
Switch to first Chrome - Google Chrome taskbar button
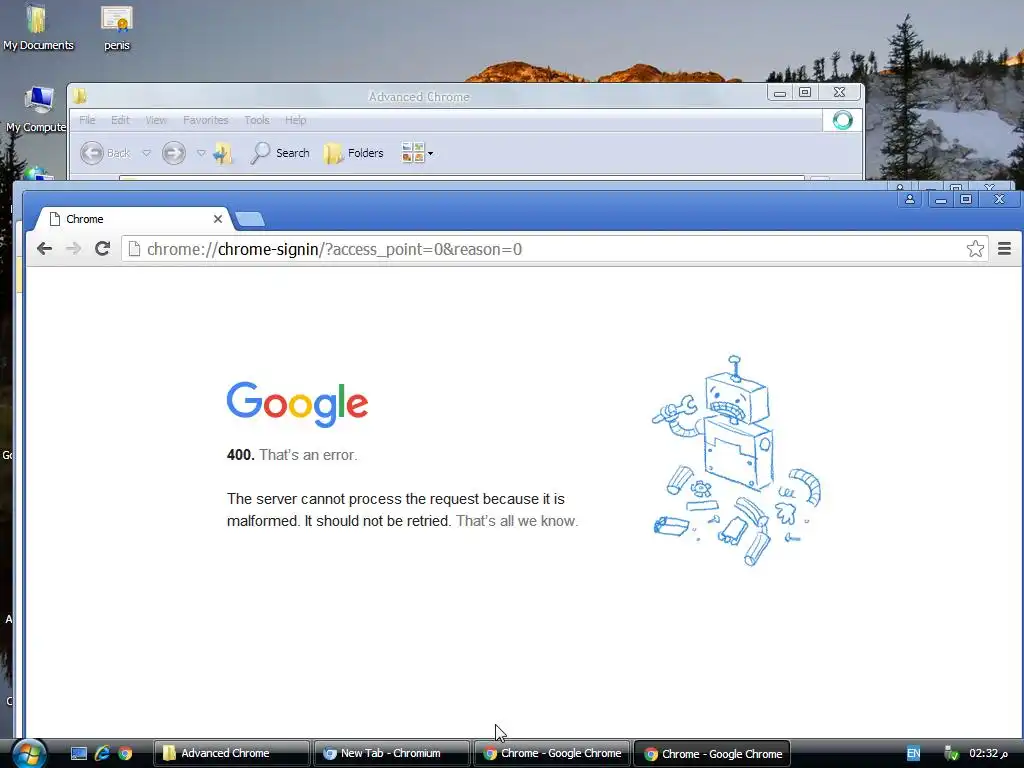[552, 754]
